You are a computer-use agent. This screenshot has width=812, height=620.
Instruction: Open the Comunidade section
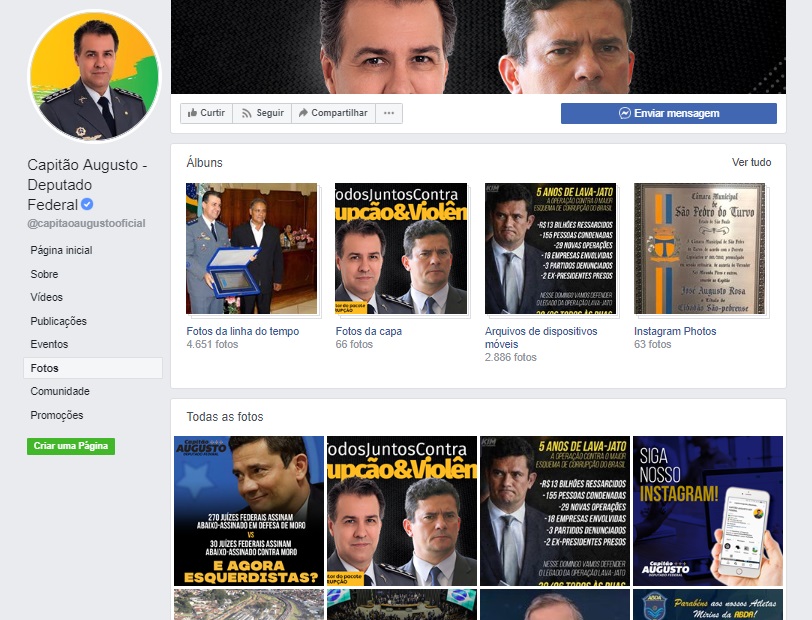click(x=60, y=391)
